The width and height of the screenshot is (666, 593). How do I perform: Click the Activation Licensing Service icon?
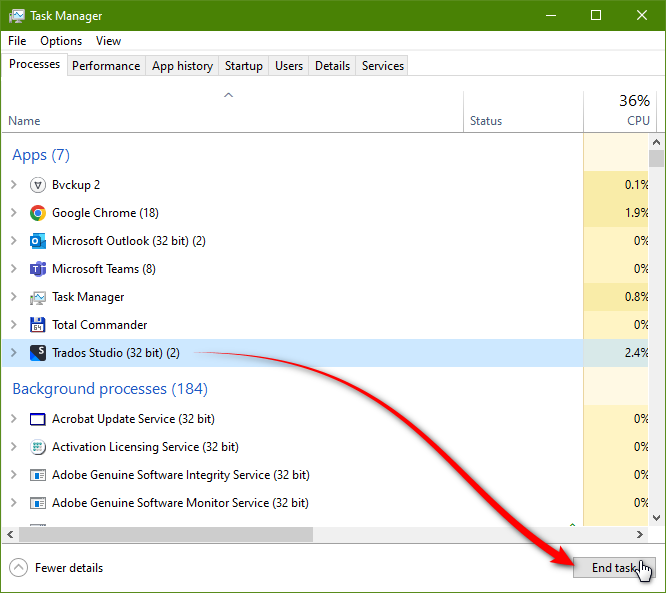click(x=38, y=447)
